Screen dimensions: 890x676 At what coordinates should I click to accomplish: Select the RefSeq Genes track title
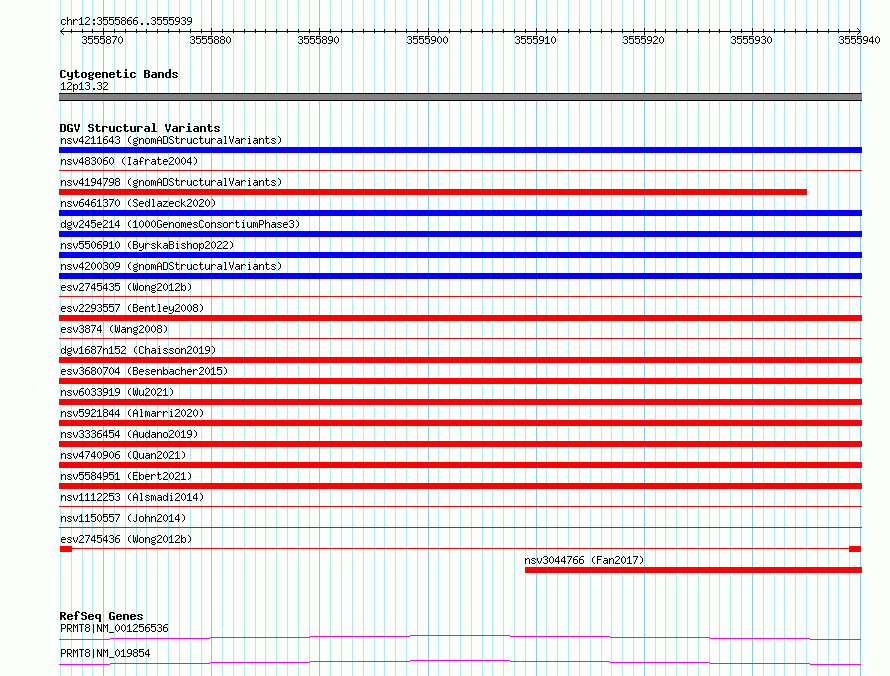tap(102, 616)
